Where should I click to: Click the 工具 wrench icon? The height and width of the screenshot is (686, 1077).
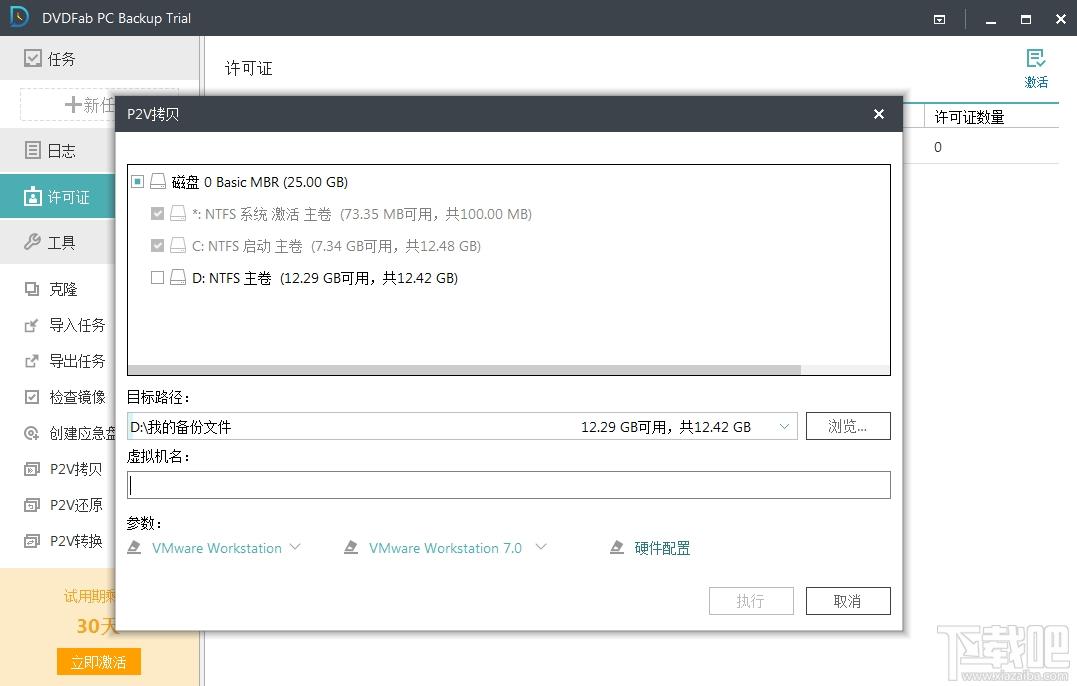click(x=32, y=242)
